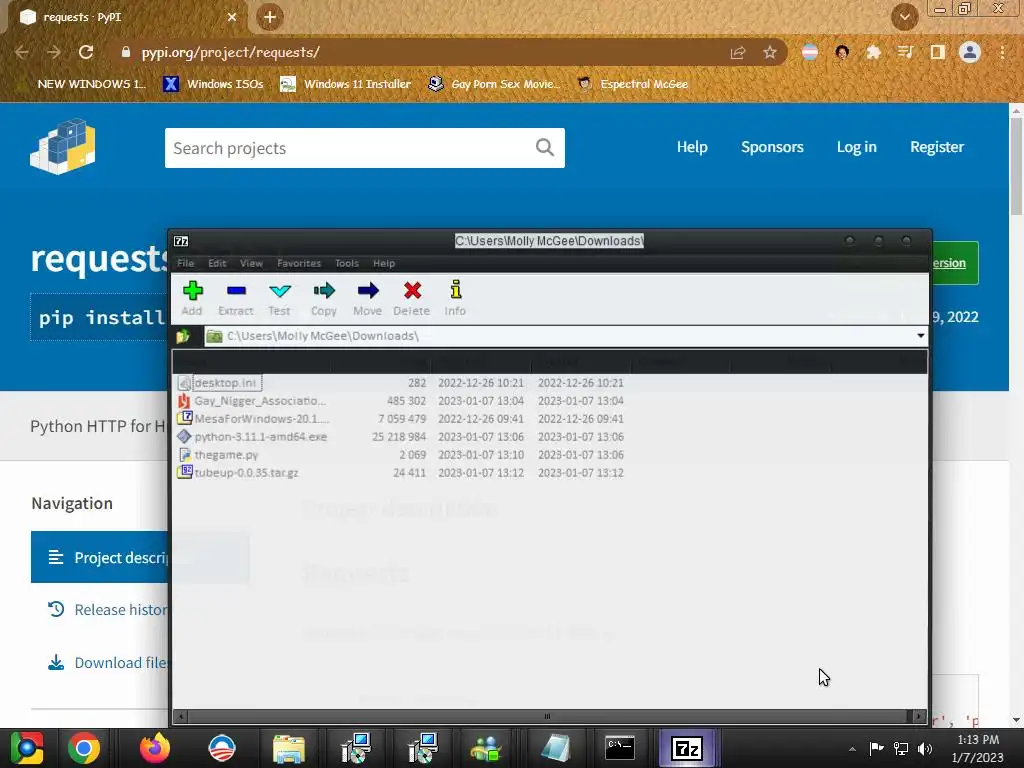
Task: Show hidden system tray icons
Action: [852, 749]
